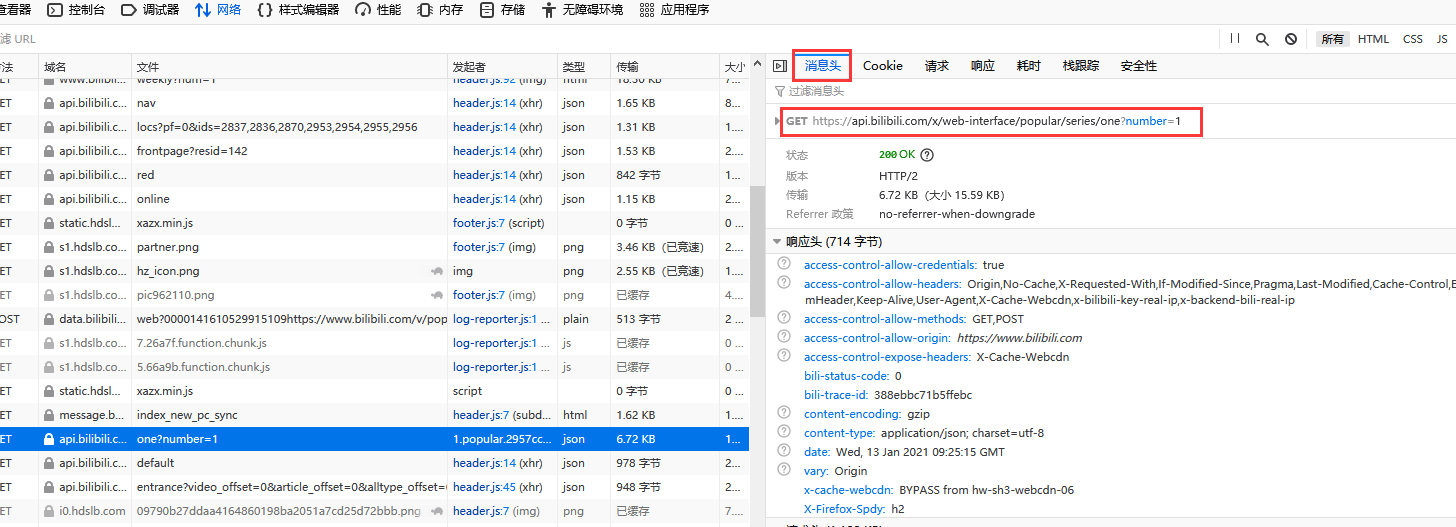Open the 控制台 console tool tab
The image size is (1456, 527).
tap(76, 10)
